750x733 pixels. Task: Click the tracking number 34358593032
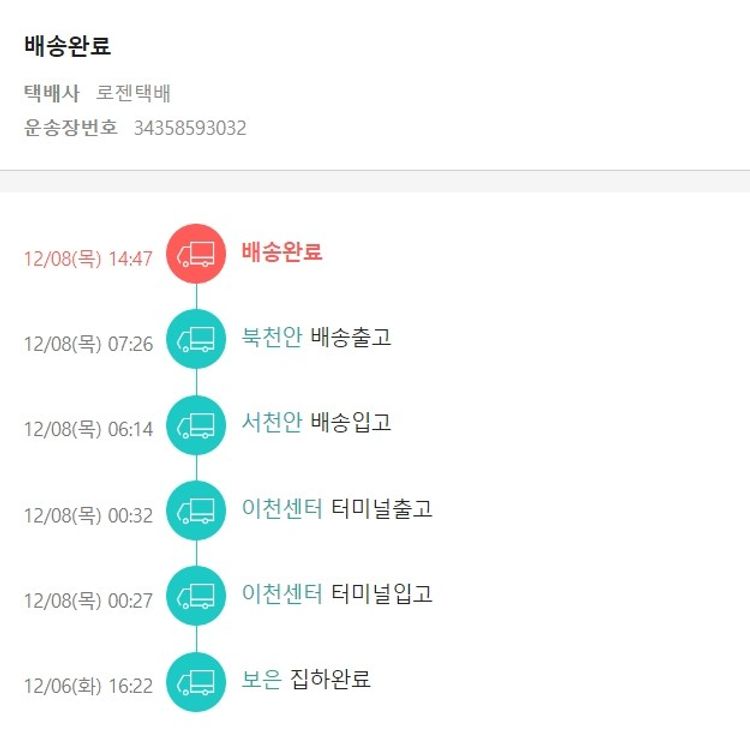(x=190, y=128)
